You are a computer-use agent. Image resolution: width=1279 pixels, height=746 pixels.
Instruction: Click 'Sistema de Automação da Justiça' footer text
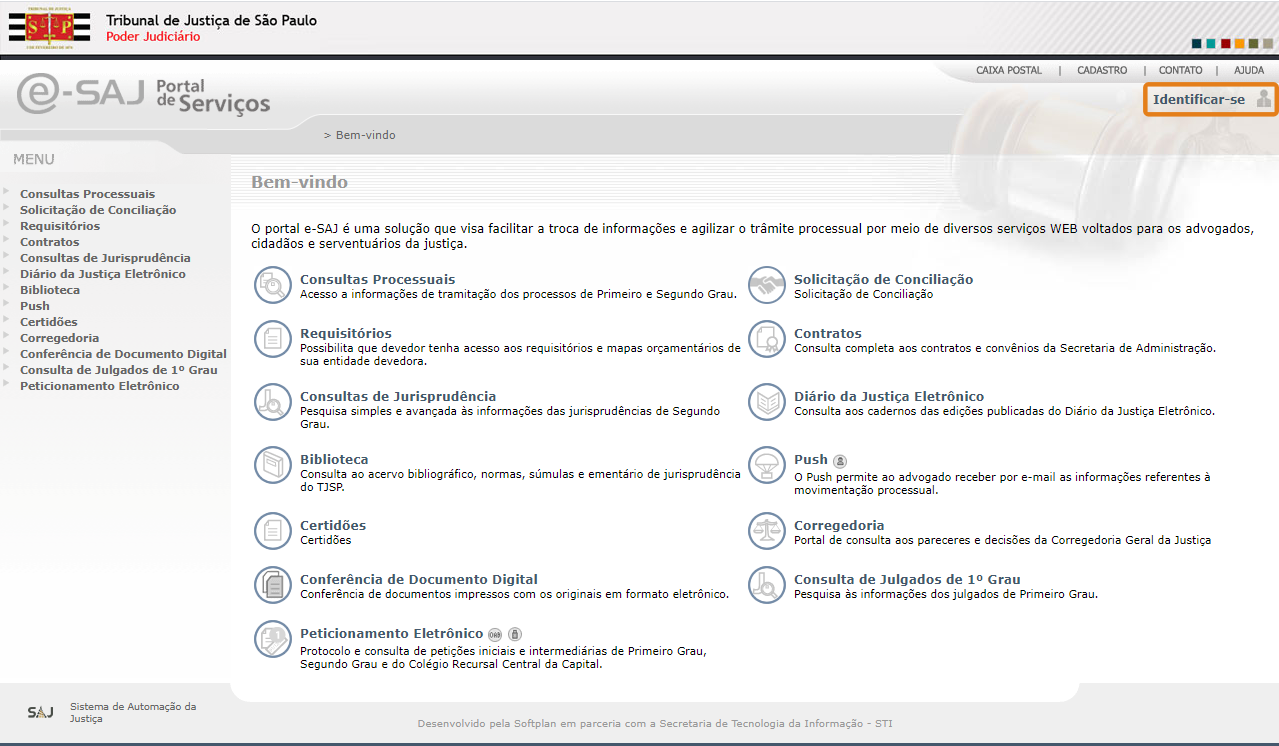(x=133, y=712)
